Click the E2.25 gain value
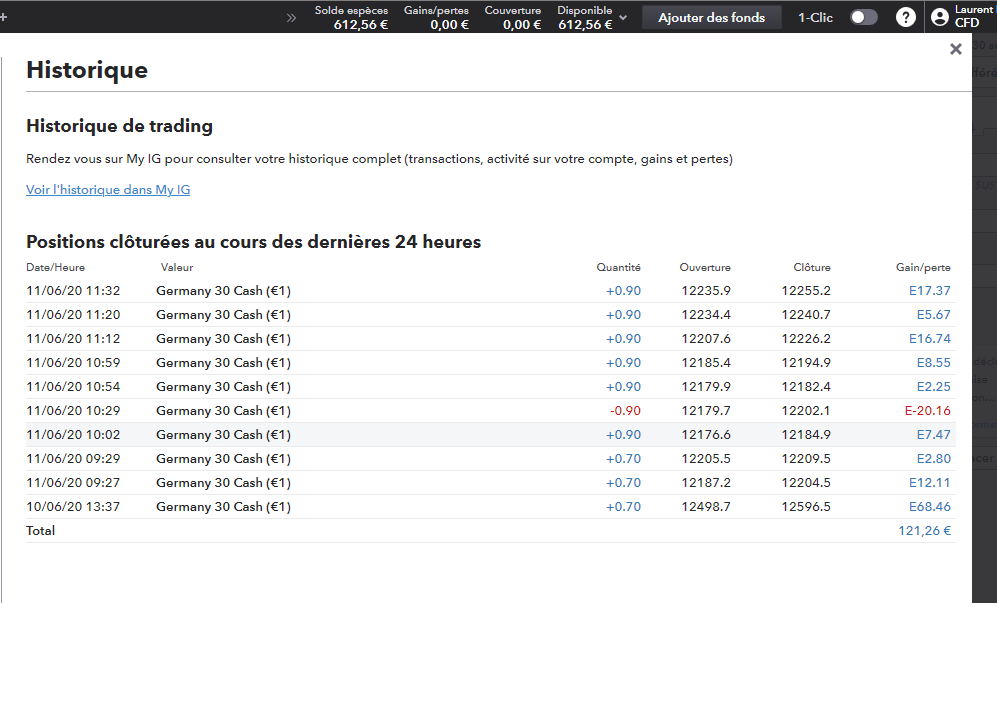The width and height of the screenshot is (997, 717). point(933,386)
